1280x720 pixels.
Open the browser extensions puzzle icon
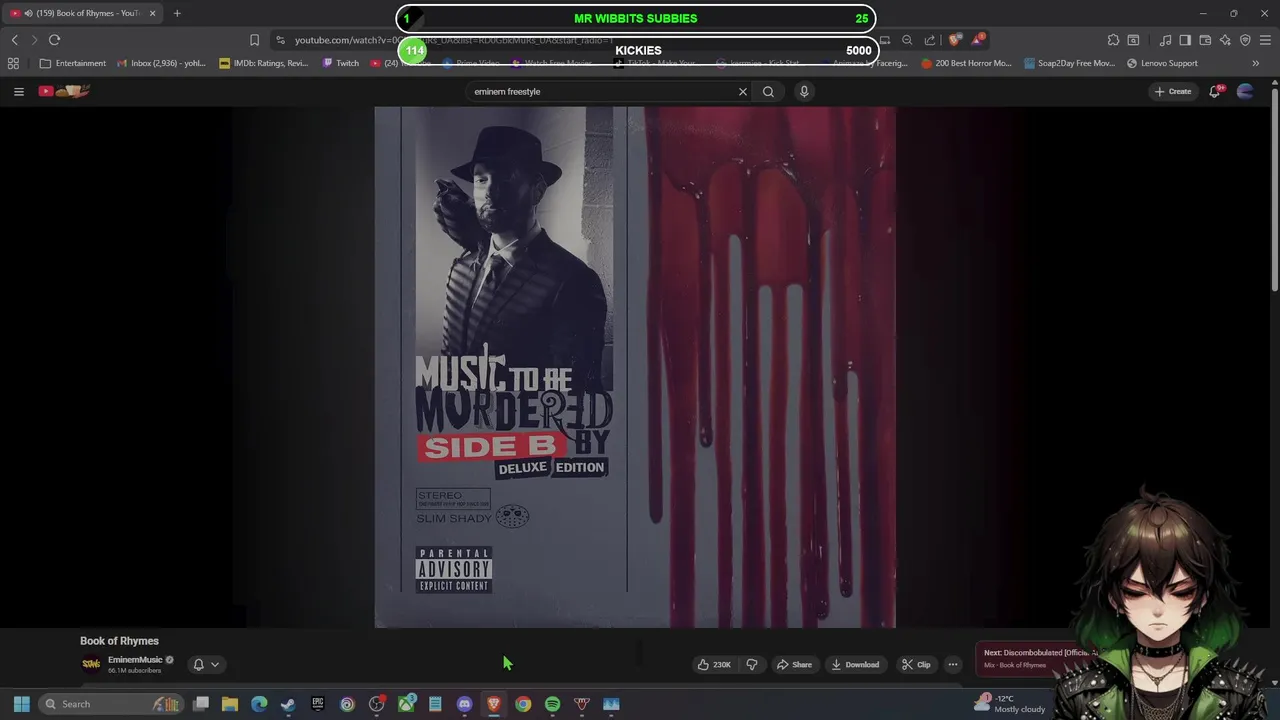(x=1113, y=40)
